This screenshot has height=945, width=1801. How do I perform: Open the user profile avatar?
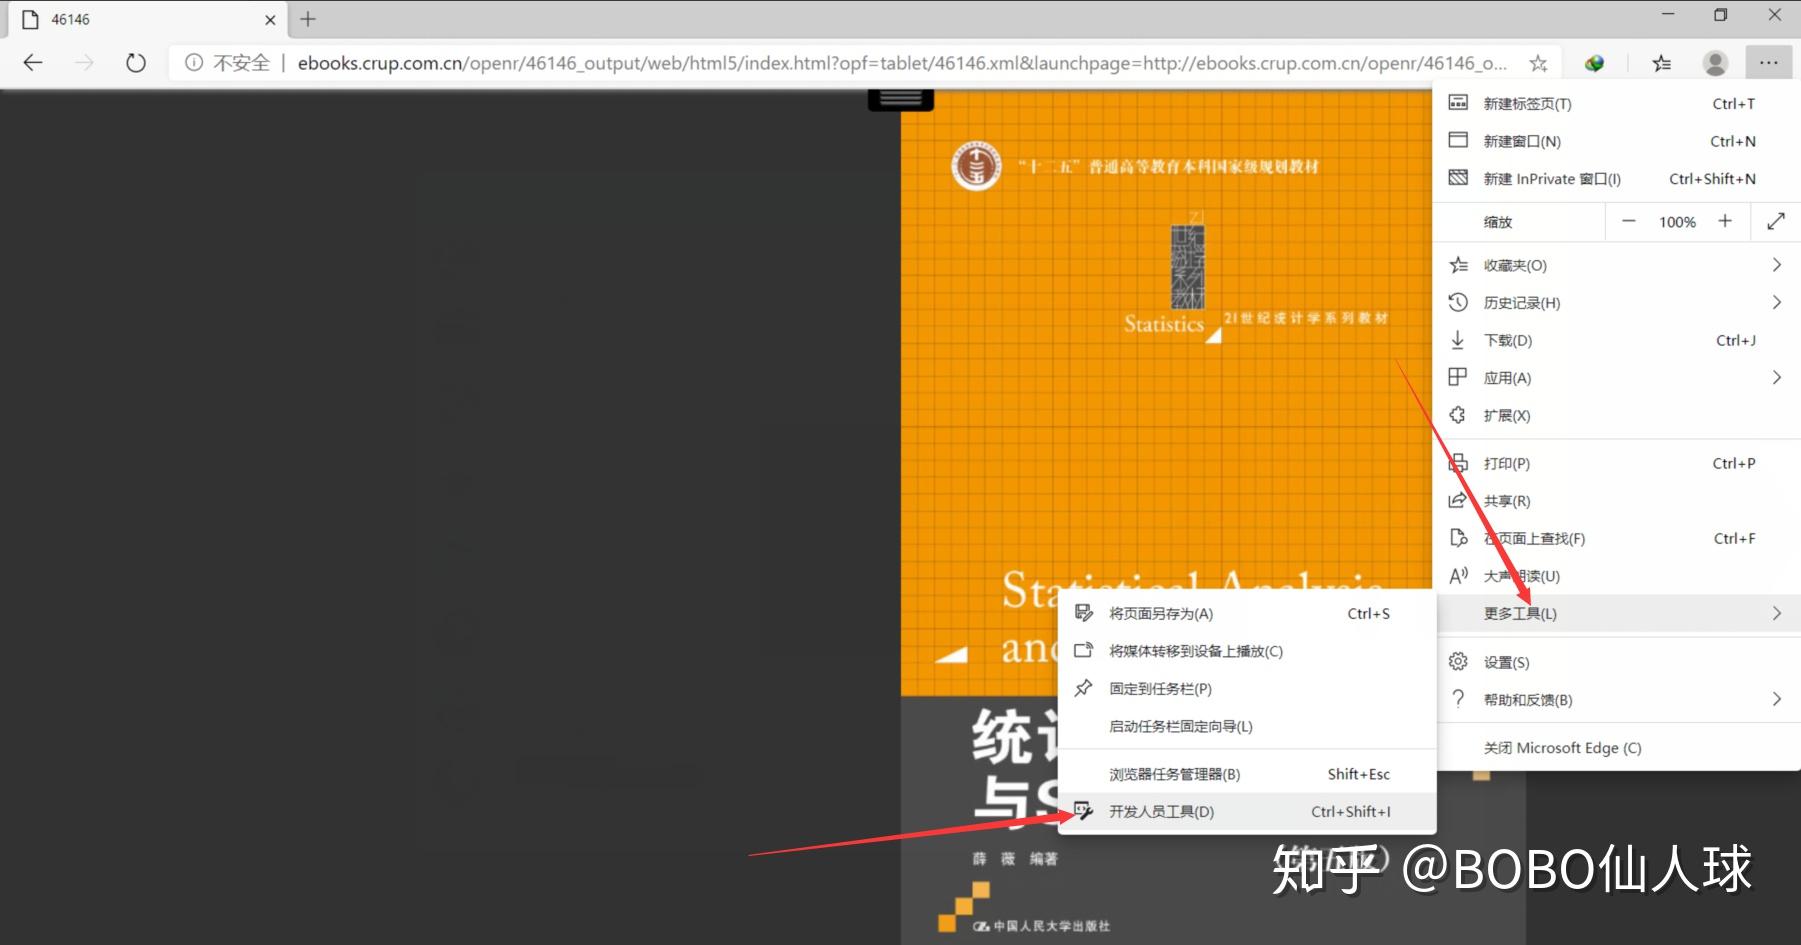click(x=1715, y=63)
